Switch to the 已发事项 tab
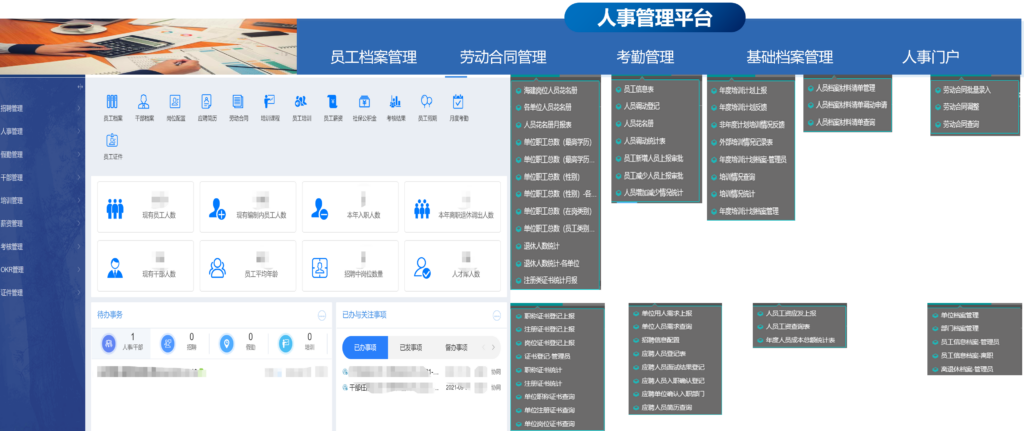1024x431 pixels. coord(411,347)
